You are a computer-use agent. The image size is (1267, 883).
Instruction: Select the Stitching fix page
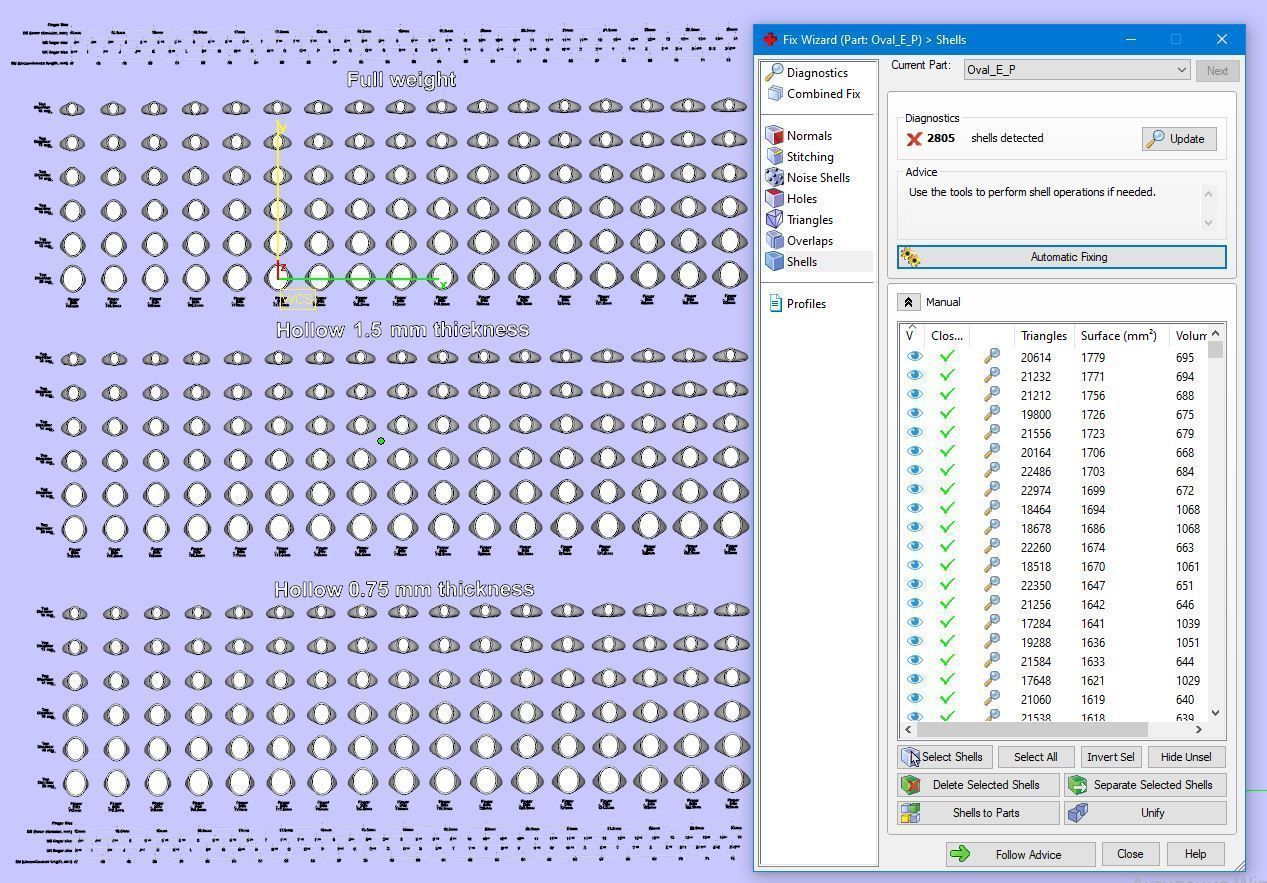[810, 157]
